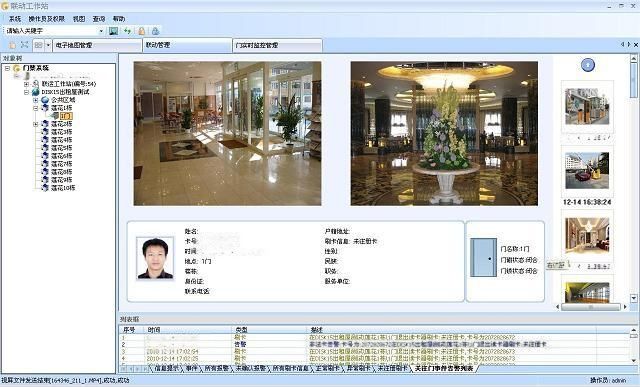Collapse the DISK15出租屋测试 node
Image resolution: width=640 pixels, height=387 pixels.
tap(26, 92)
